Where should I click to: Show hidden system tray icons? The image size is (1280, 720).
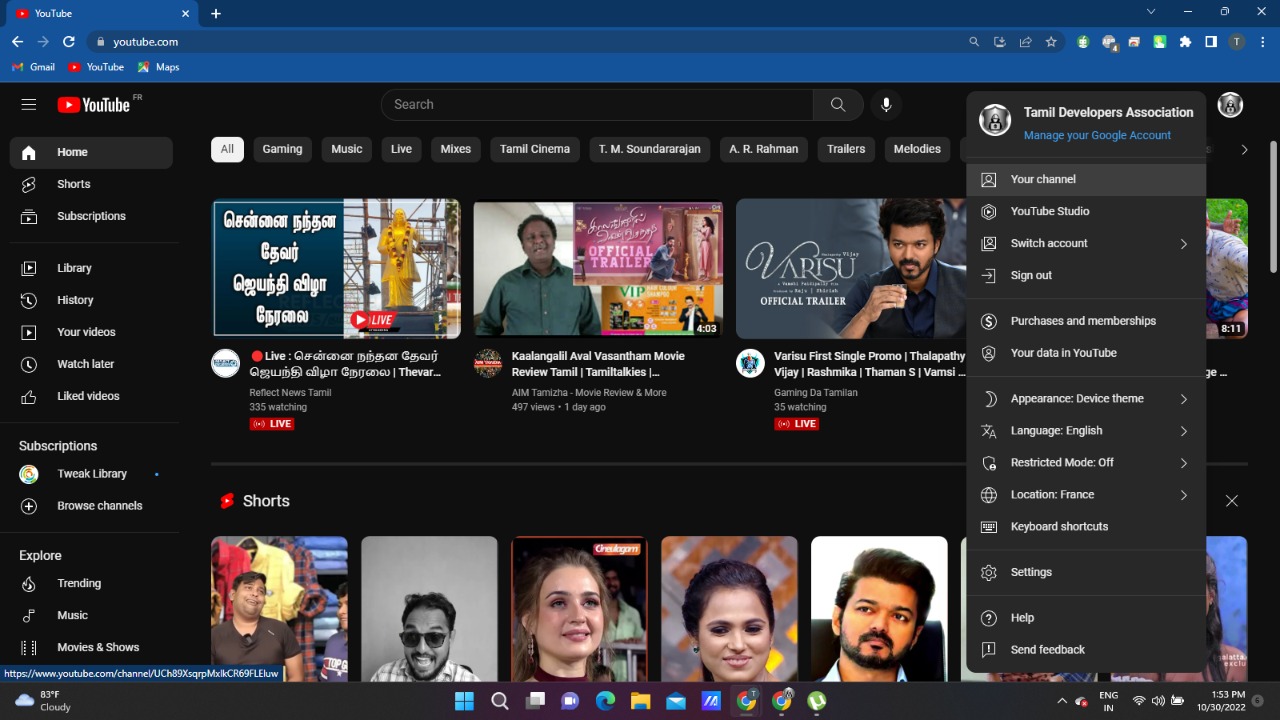[1062, 701]
